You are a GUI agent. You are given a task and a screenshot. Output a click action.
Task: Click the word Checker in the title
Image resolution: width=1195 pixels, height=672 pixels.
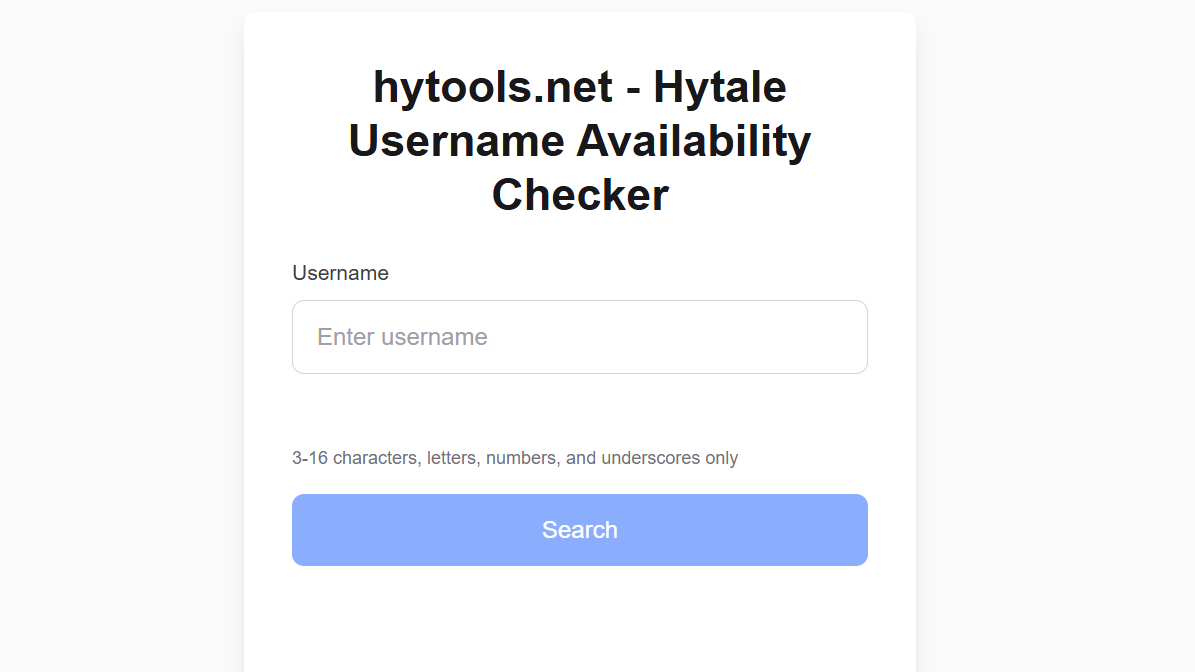579,194
